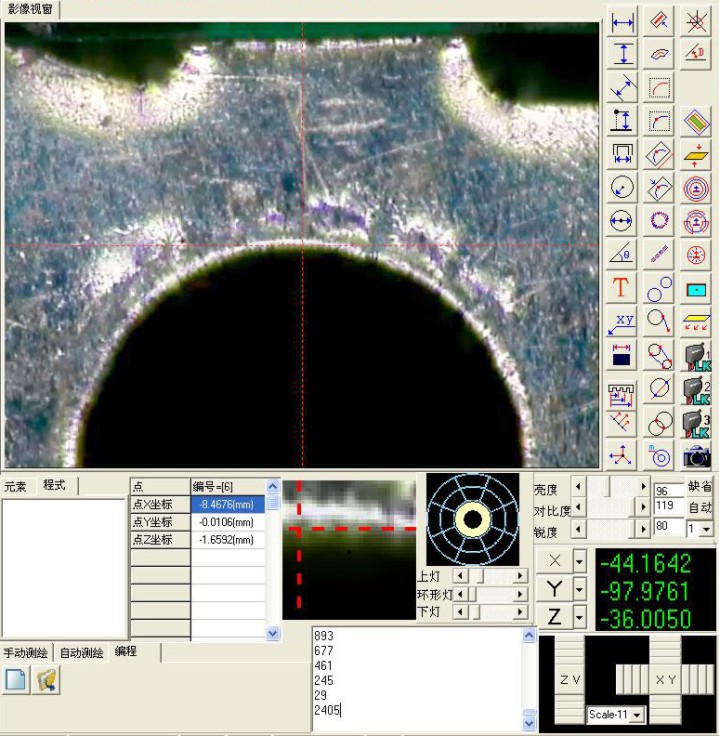719x736 pixels.
Task: Click the angle measurement tool icon
Action: 622,253
